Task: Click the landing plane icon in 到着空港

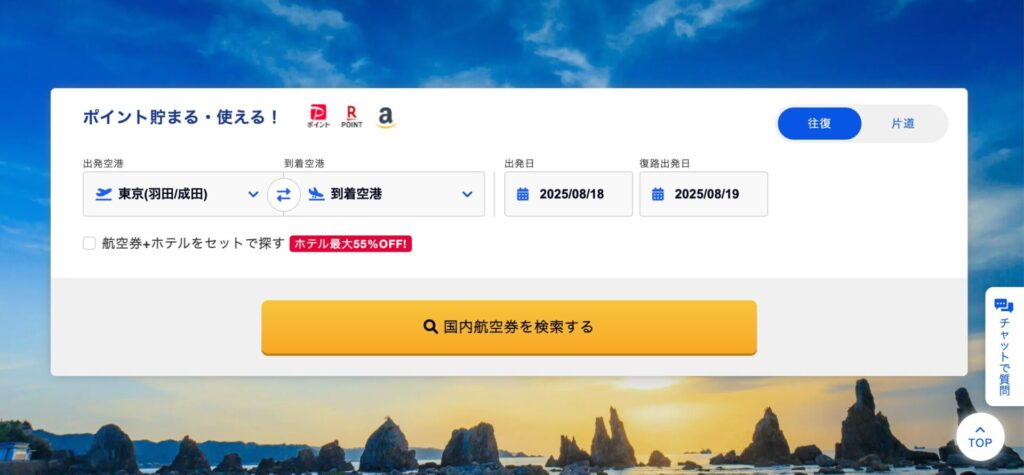Action: click(x=316, y=194)
